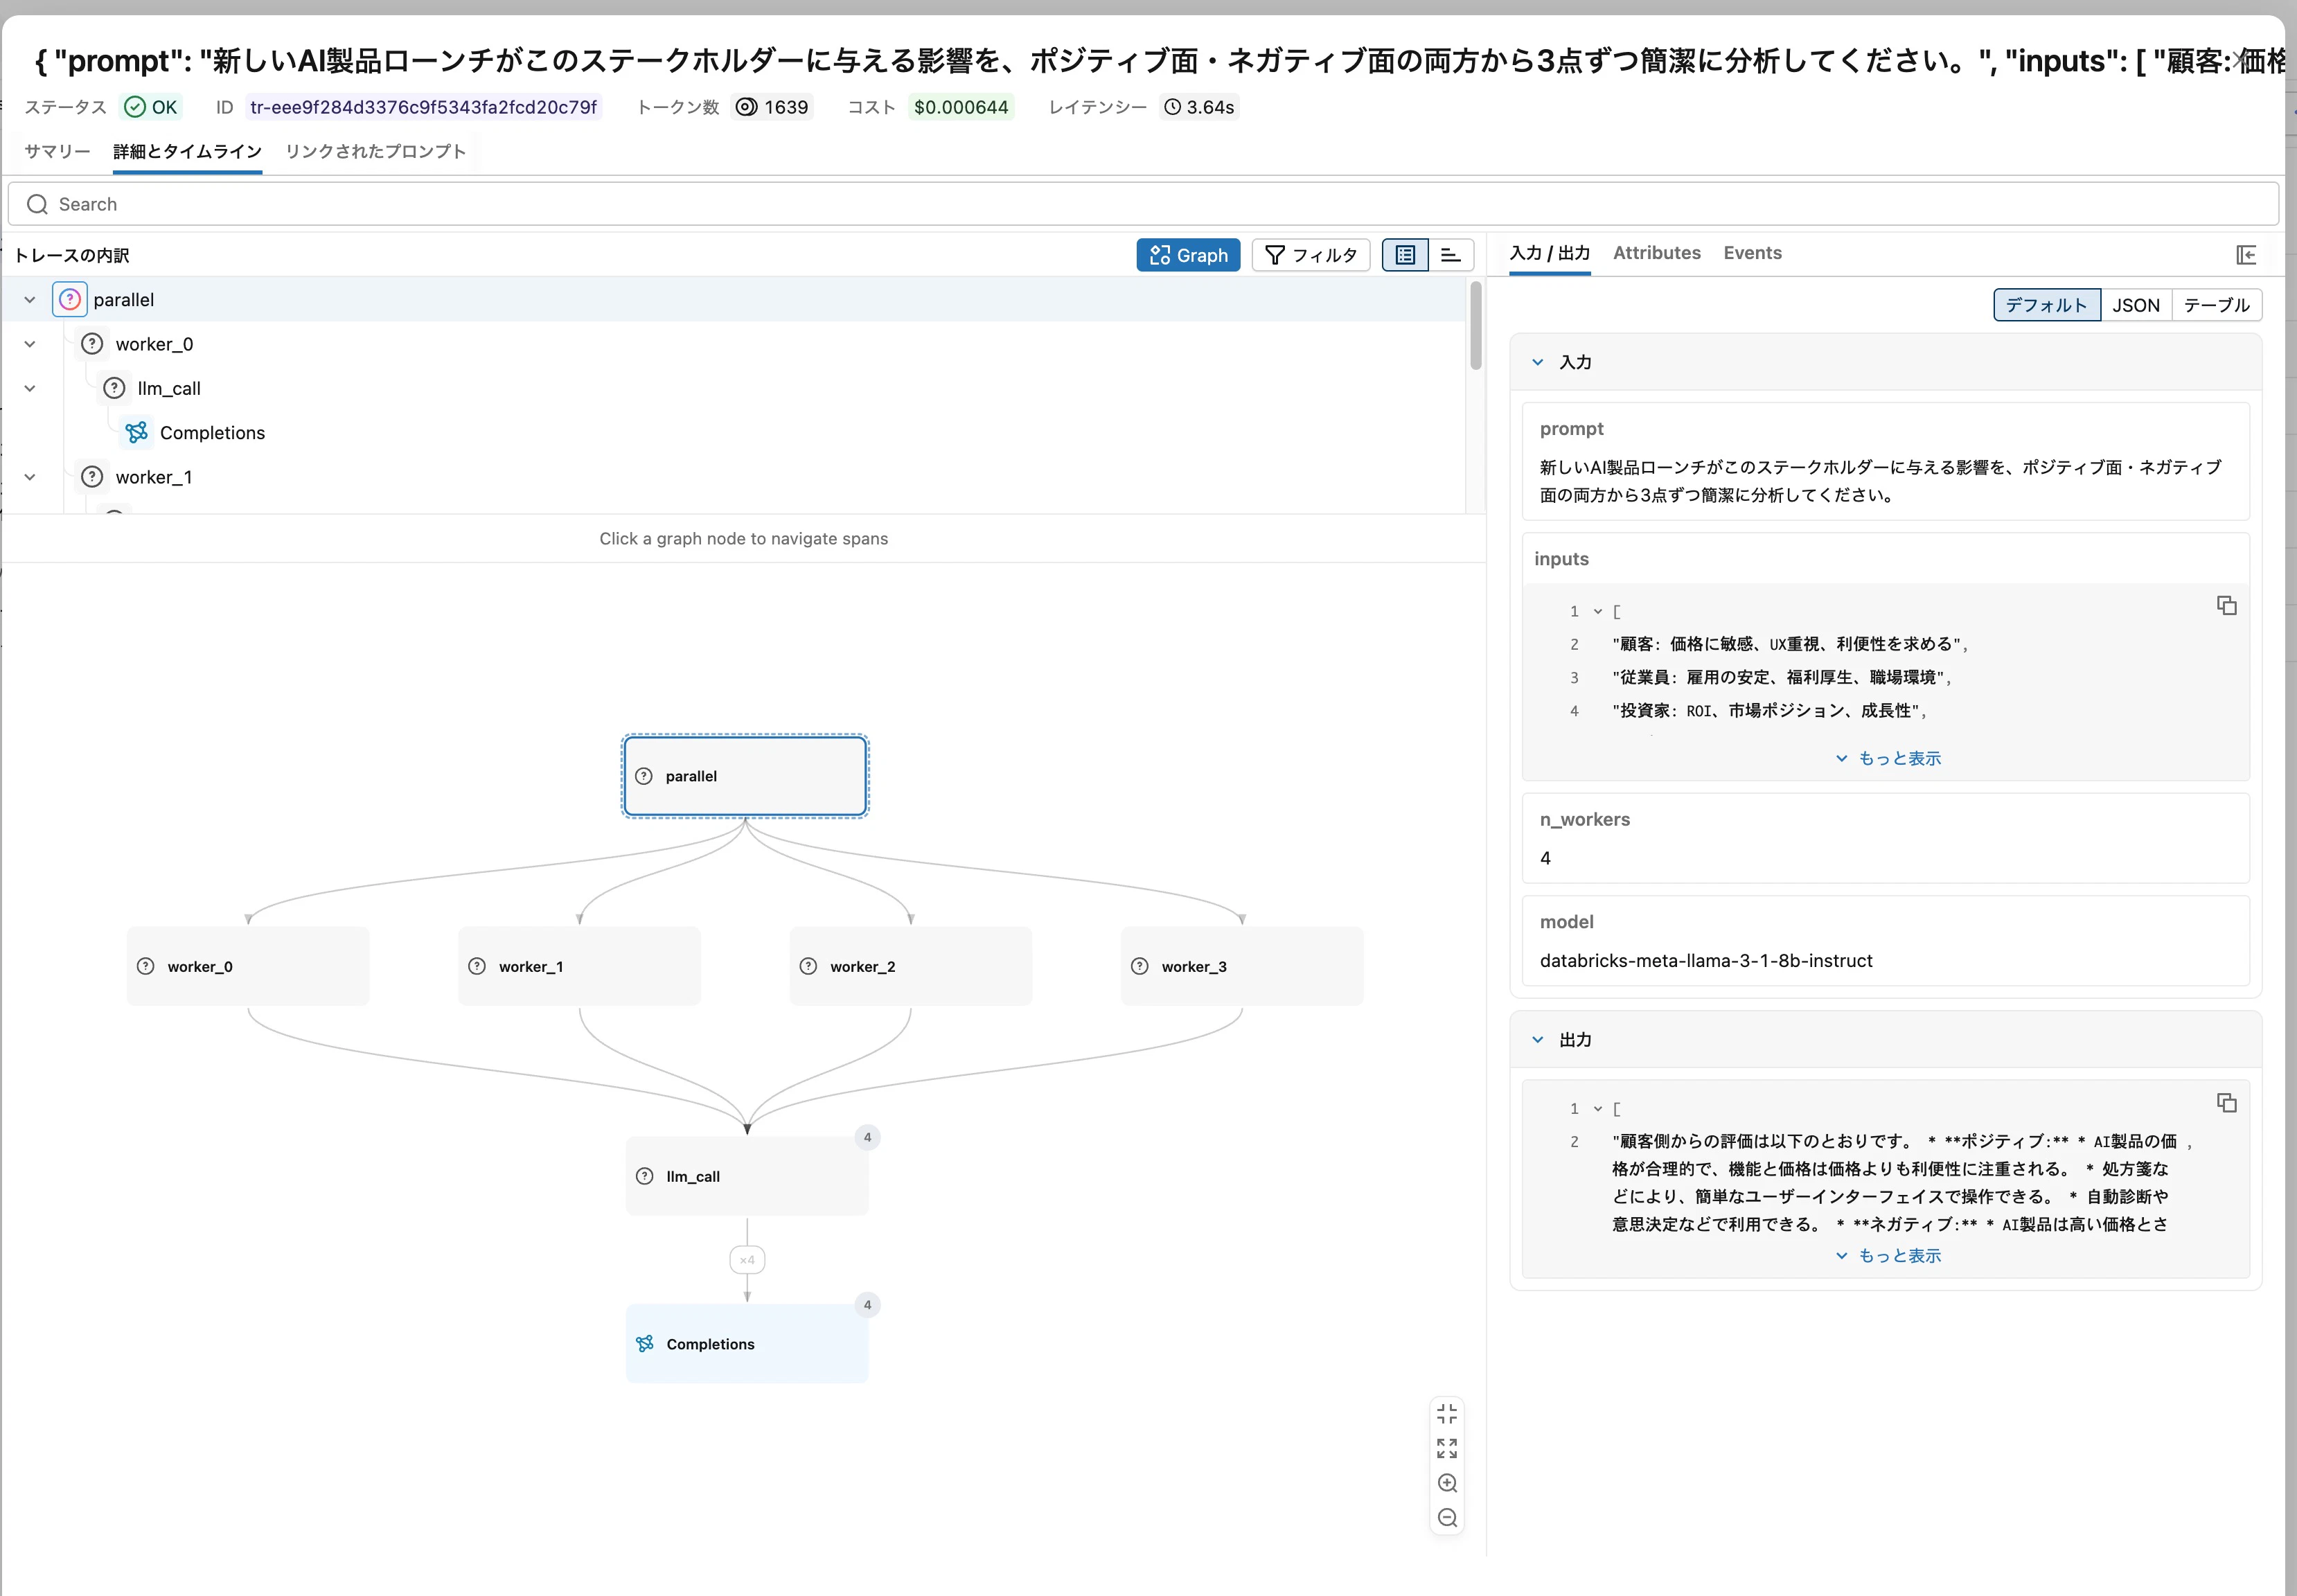2297x1596 pixels.
Task: Click the worker_3 graph node
Action: (1242, 966)
